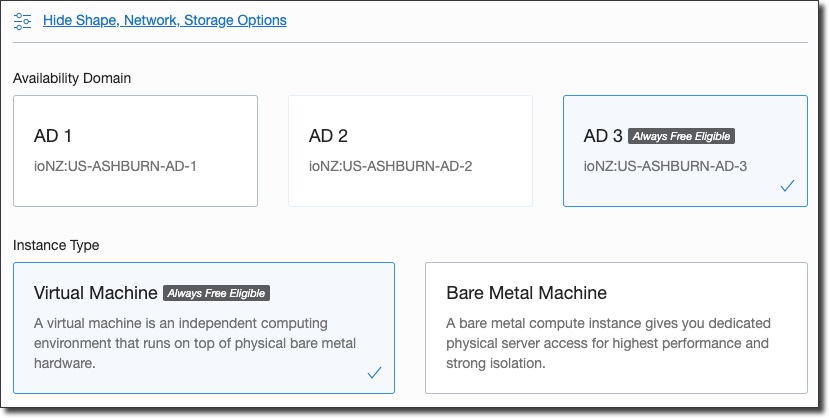Click the checkmark in the Virtual Machine card
Image resolution: width=829 pixels, height=418 pixels.
point(374,373)
